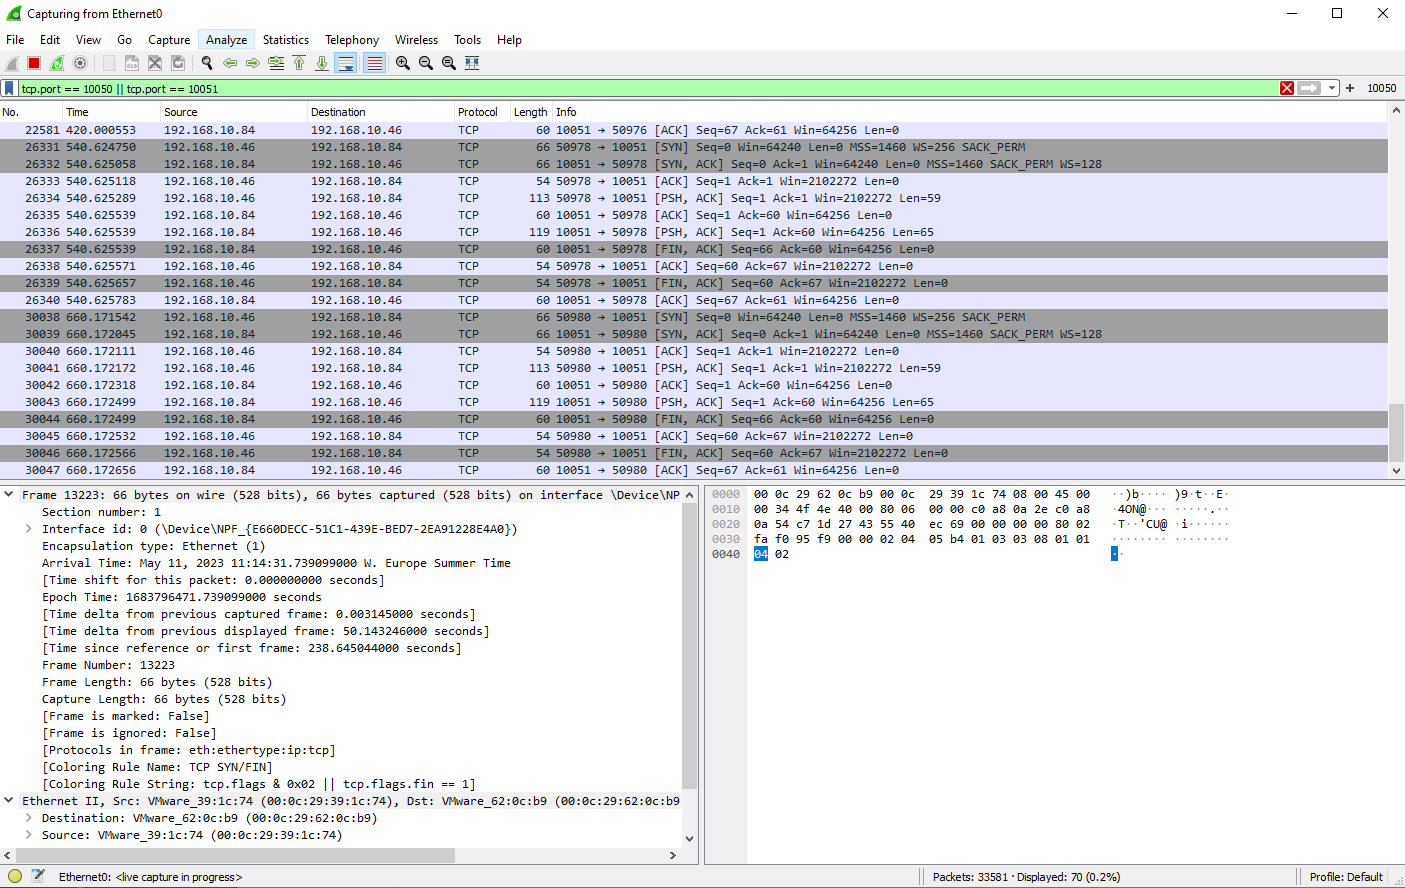1405x888 pixels.
Task: Open display filter history dropdown
Action: [x=1332, y=88]
